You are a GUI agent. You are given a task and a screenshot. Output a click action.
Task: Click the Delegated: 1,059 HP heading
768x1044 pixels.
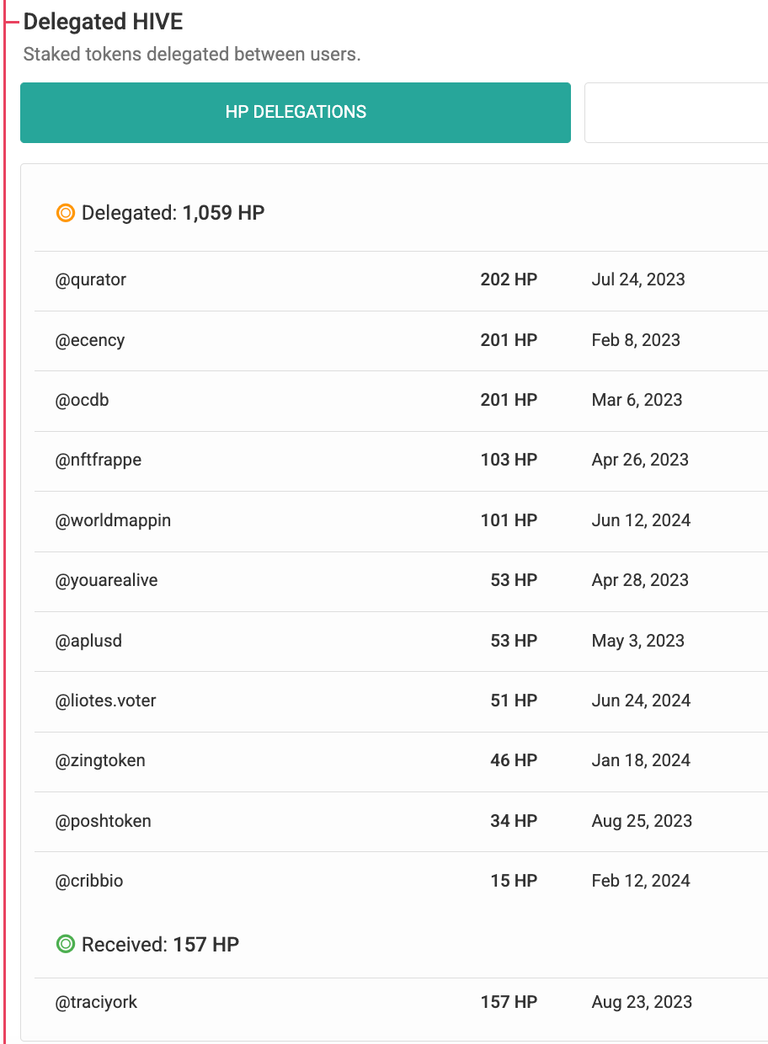[173, 213]
